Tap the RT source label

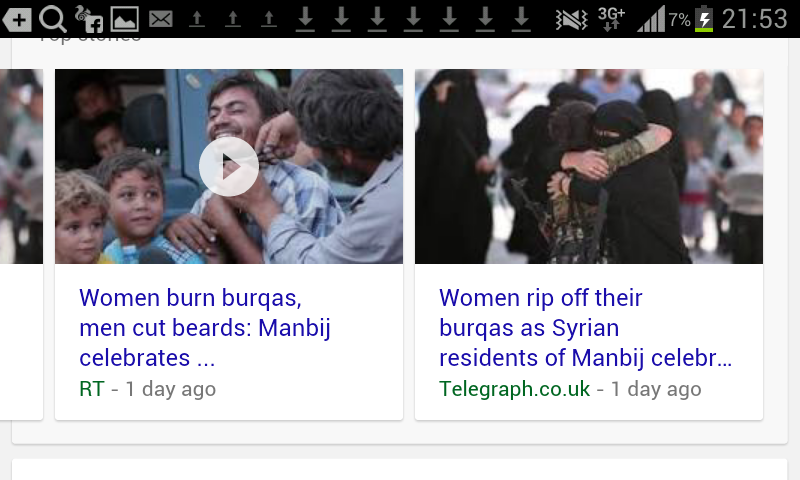(x=92, y=389)
